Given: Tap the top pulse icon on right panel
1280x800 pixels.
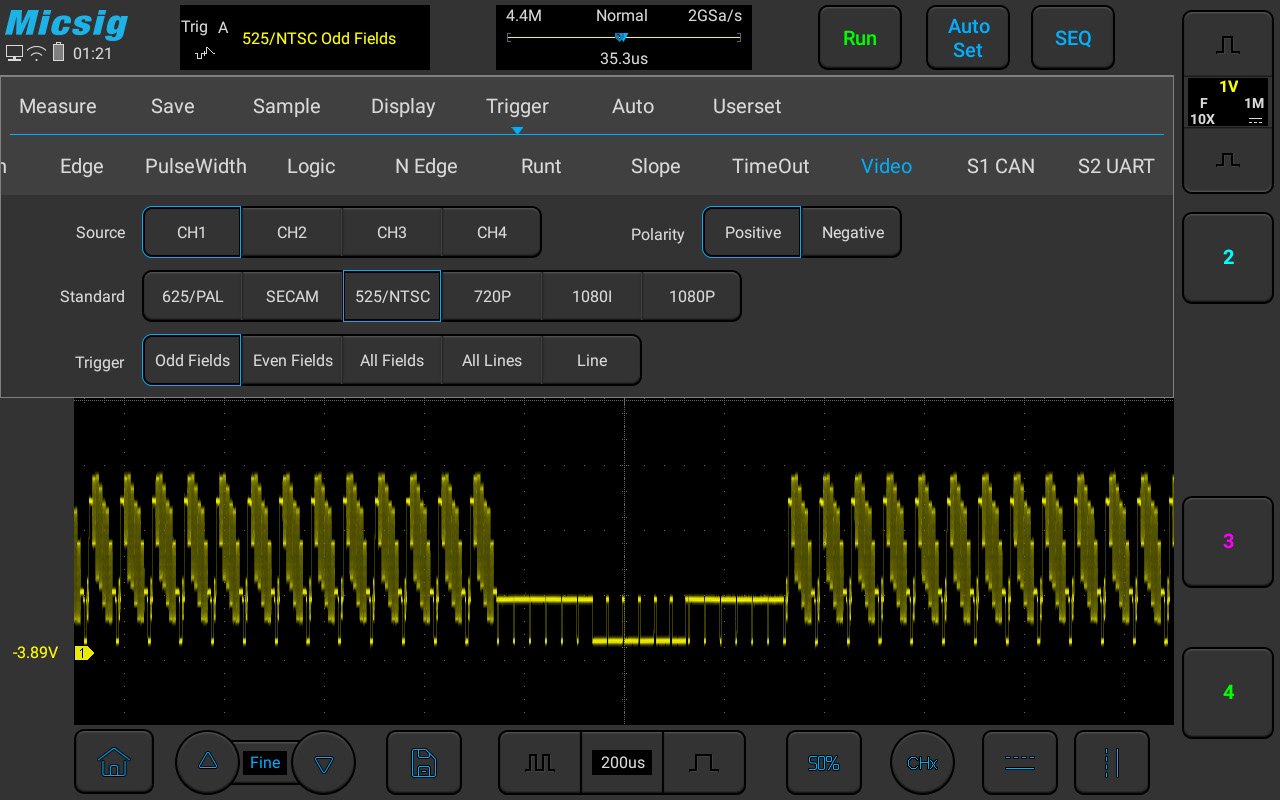Looking at the screenshot, I should pos(1228,45).
